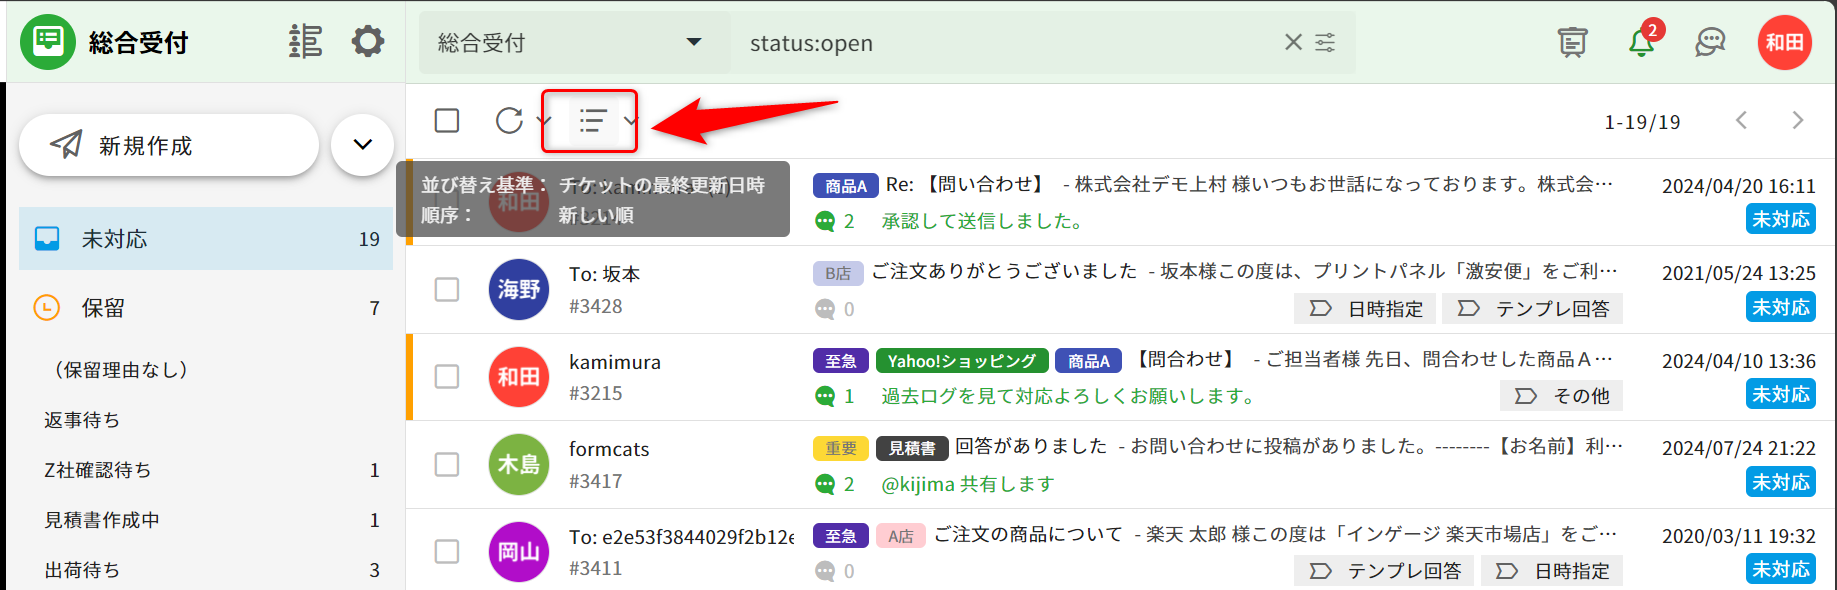This screenshot has width=1837, height=590.
Task: Toggle the select-all tickets checkbox
Action: 447,121
